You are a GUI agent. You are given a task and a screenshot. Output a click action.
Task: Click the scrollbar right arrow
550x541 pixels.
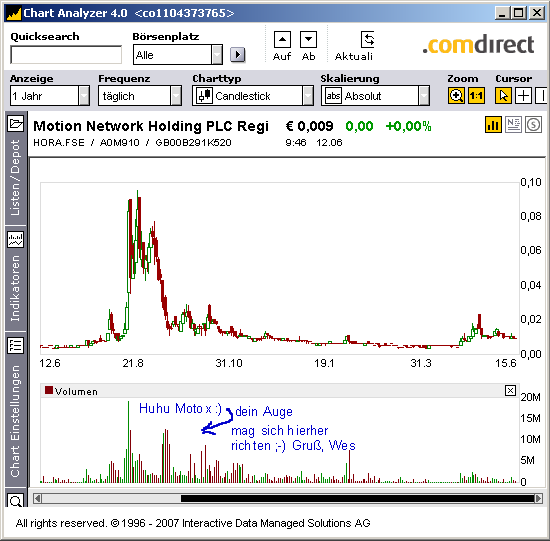[538, 498]
